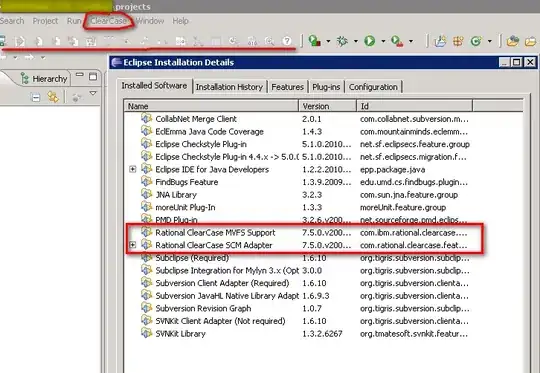Click the External Tools run icon
The height and width of the screenshot is (373, 540).
tap(397, 41)
